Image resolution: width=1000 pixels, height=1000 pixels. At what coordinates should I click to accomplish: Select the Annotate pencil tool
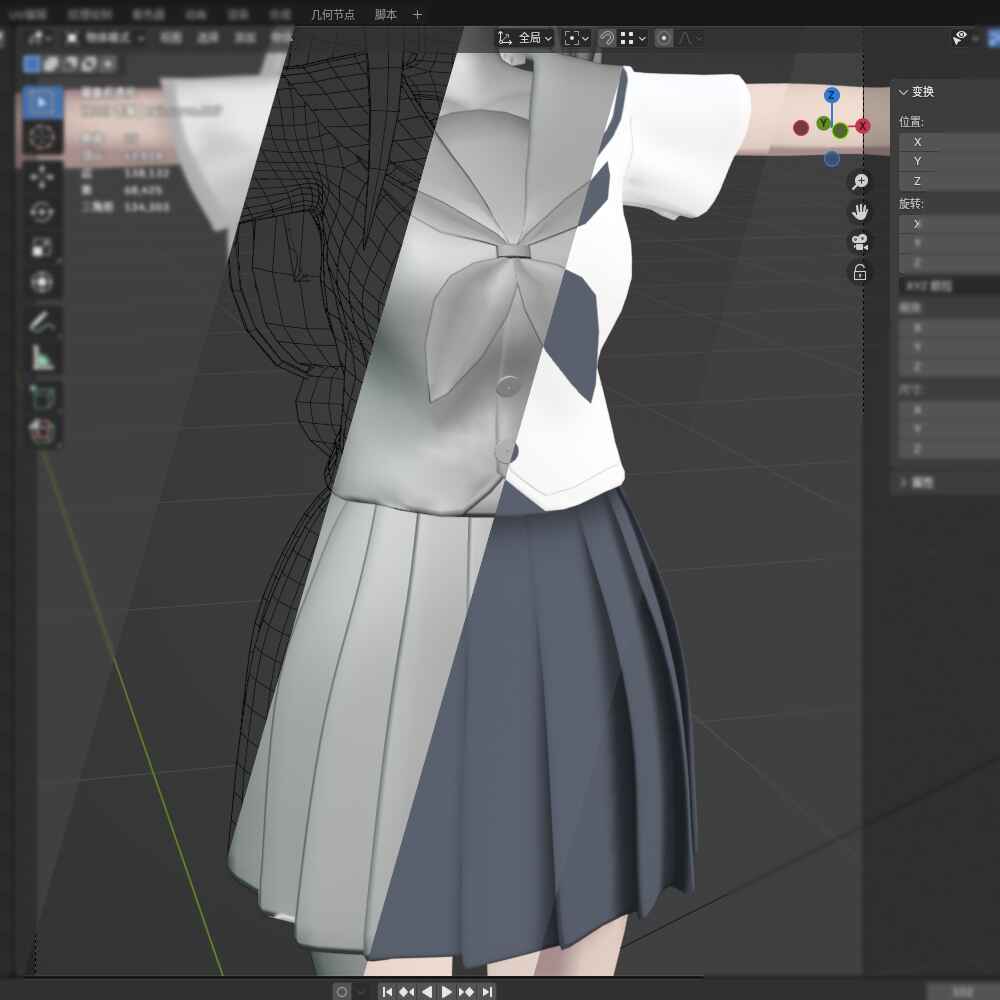pos(42,321)
